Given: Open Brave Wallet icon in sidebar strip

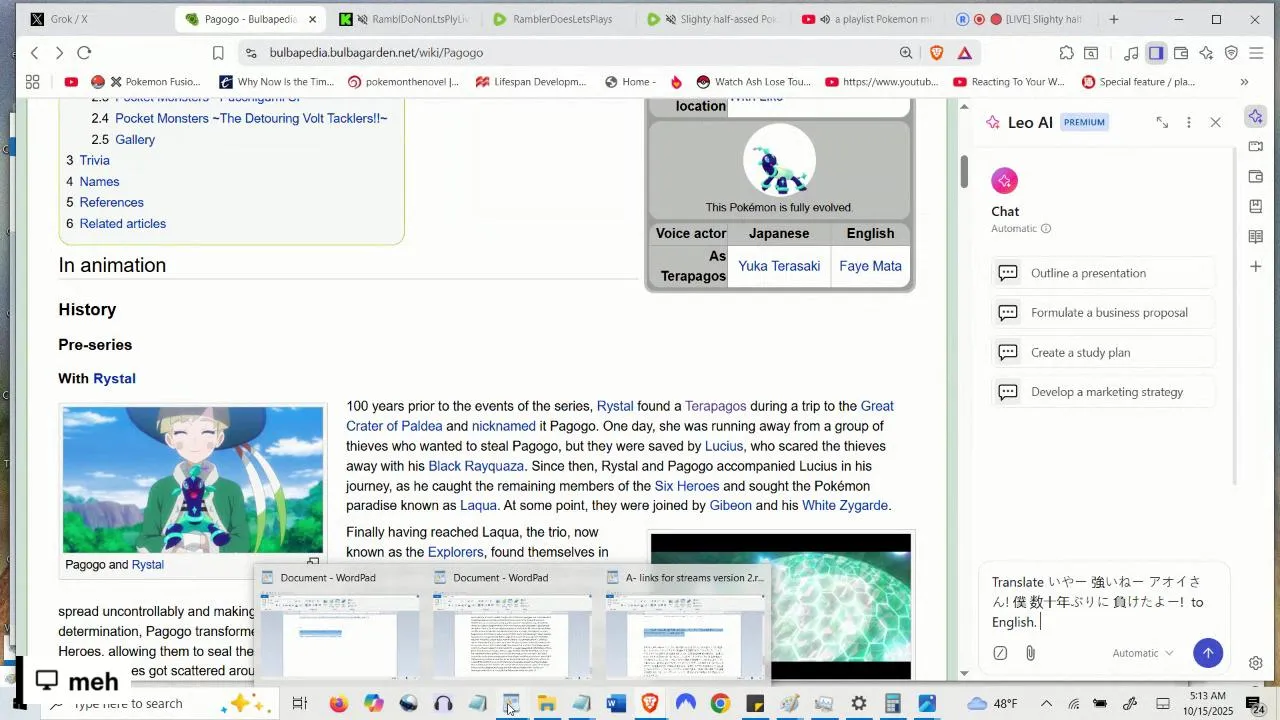Looking at the screenshot, I should pos(1256,177).
